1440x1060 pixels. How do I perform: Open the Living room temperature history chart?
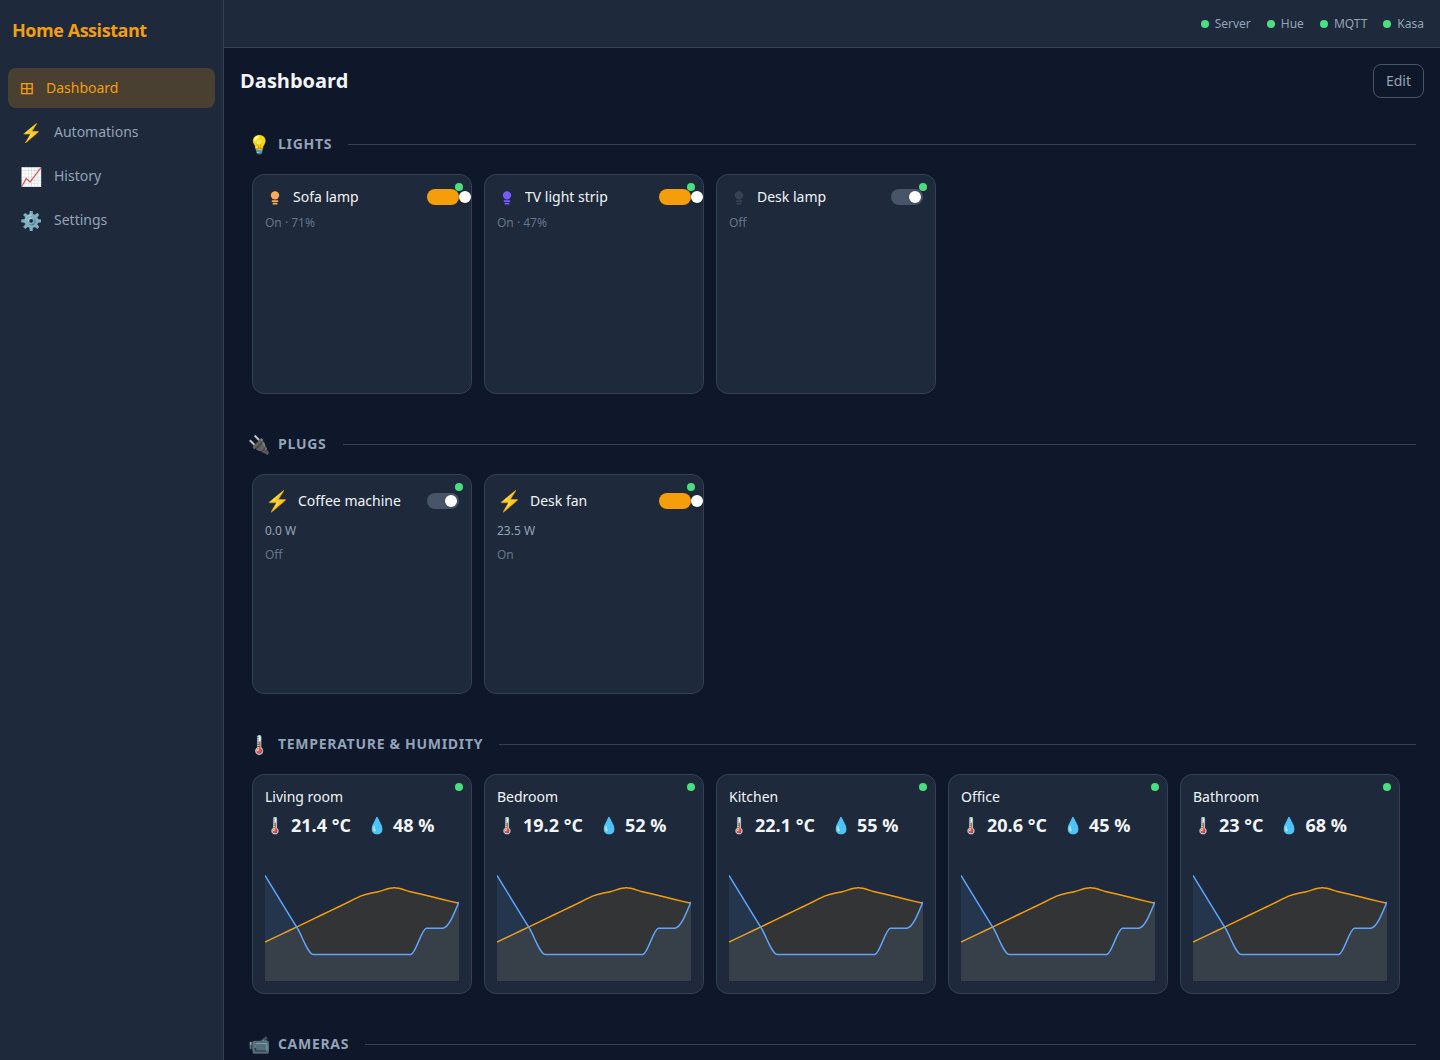tap(362, 928)
